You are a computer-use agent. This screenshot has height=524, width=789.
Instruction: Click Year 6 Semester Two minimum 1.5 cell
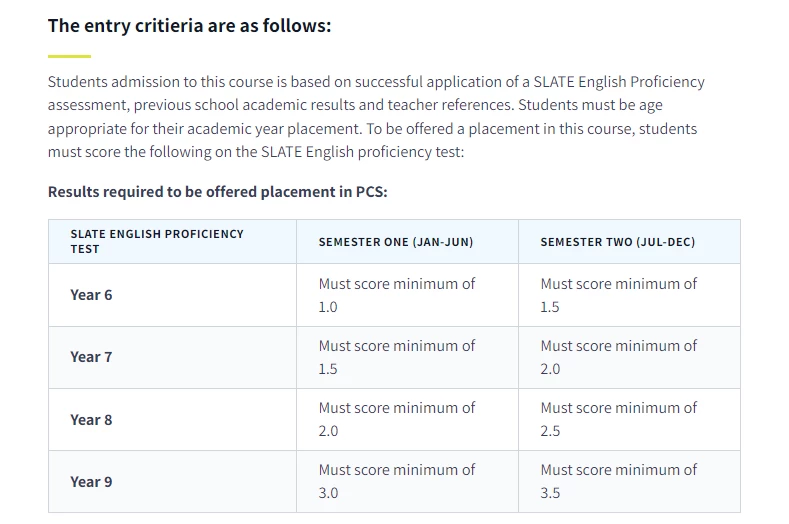click(629, 295)
